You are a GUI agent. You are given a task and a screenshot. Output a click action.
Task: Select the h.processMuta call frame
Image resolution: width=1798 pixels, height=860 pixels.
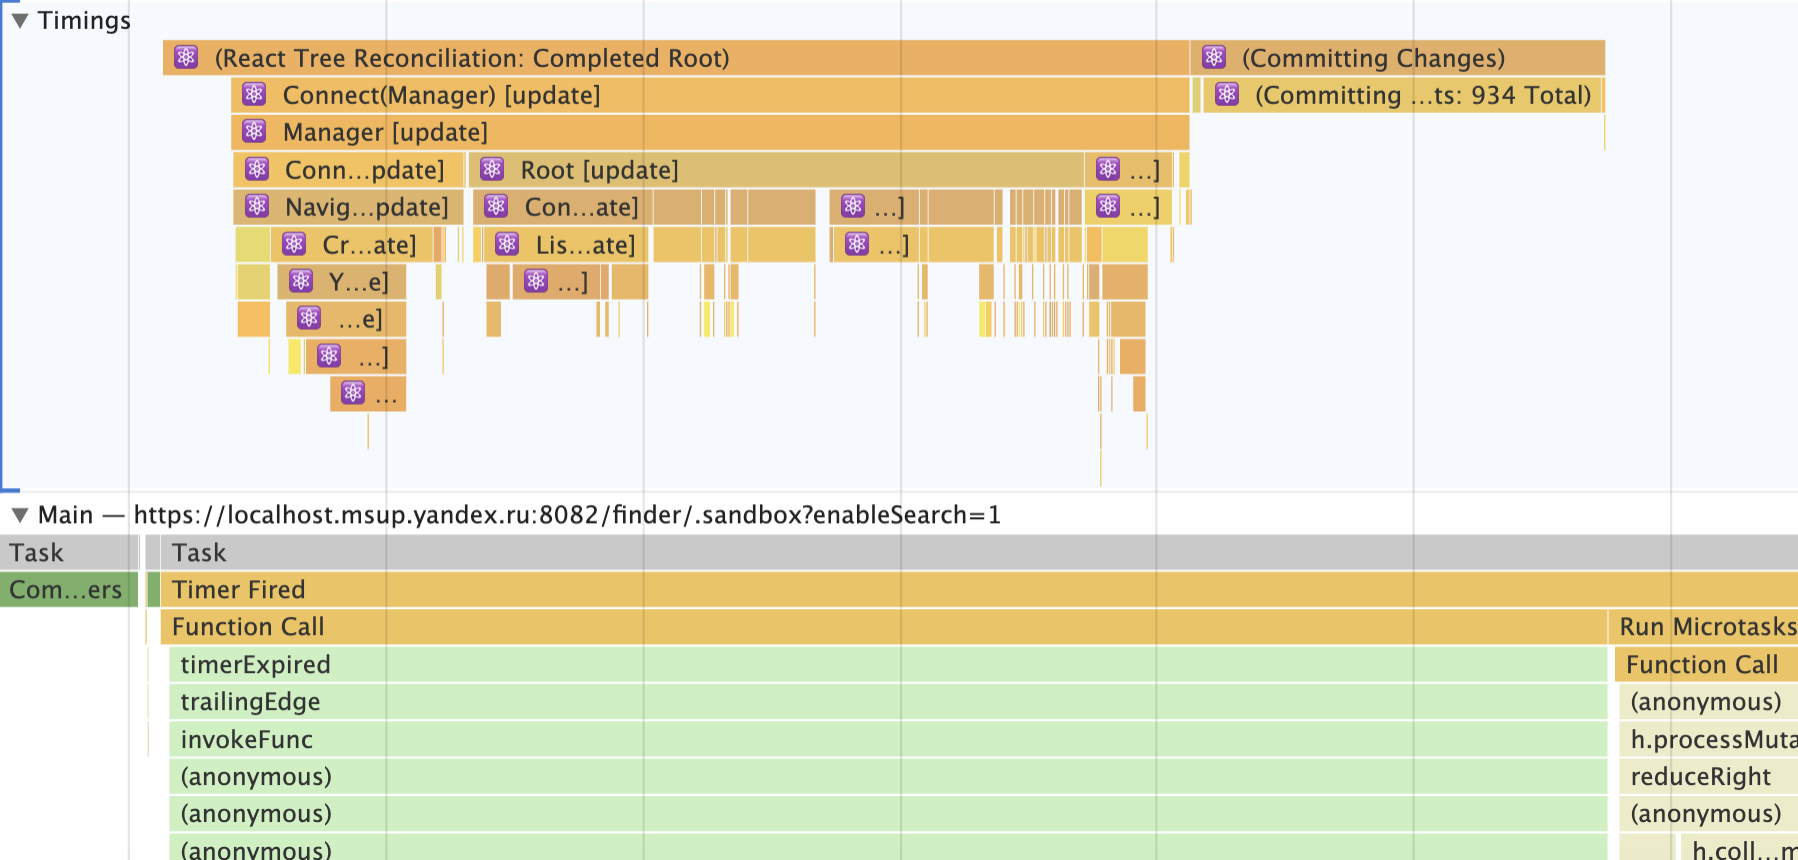pos(1710,740)
